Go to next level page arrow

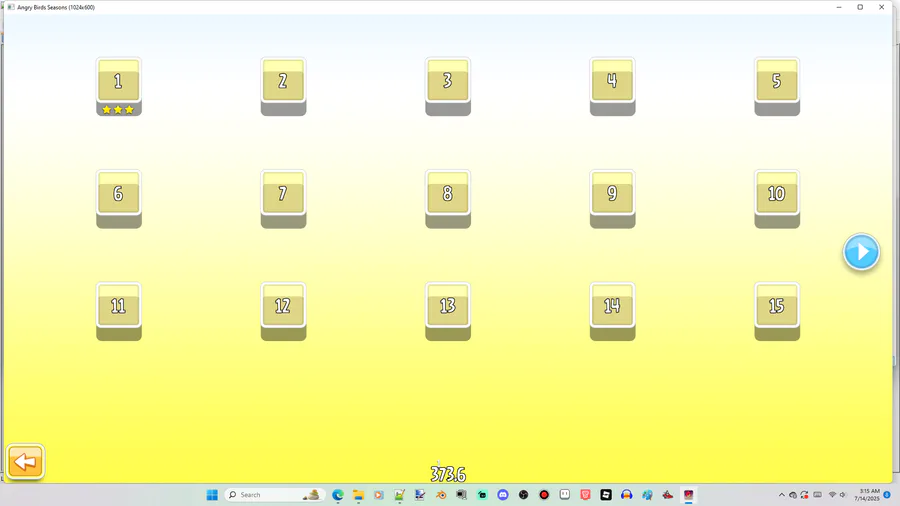[x=861, y=251]
